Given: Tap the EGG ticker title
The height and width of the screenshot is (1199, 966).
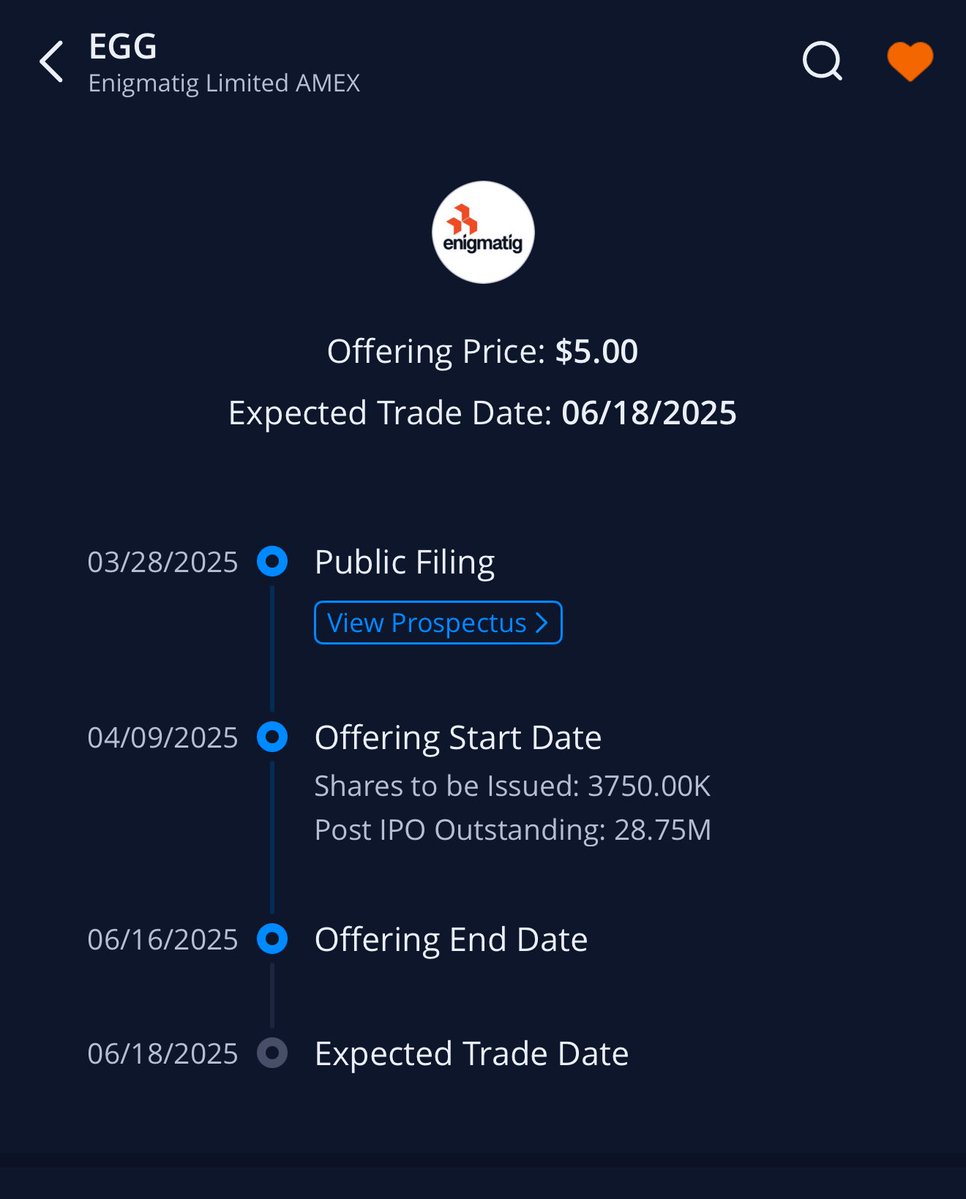Looking at the screenshot, I should click(x=122, y=46).
